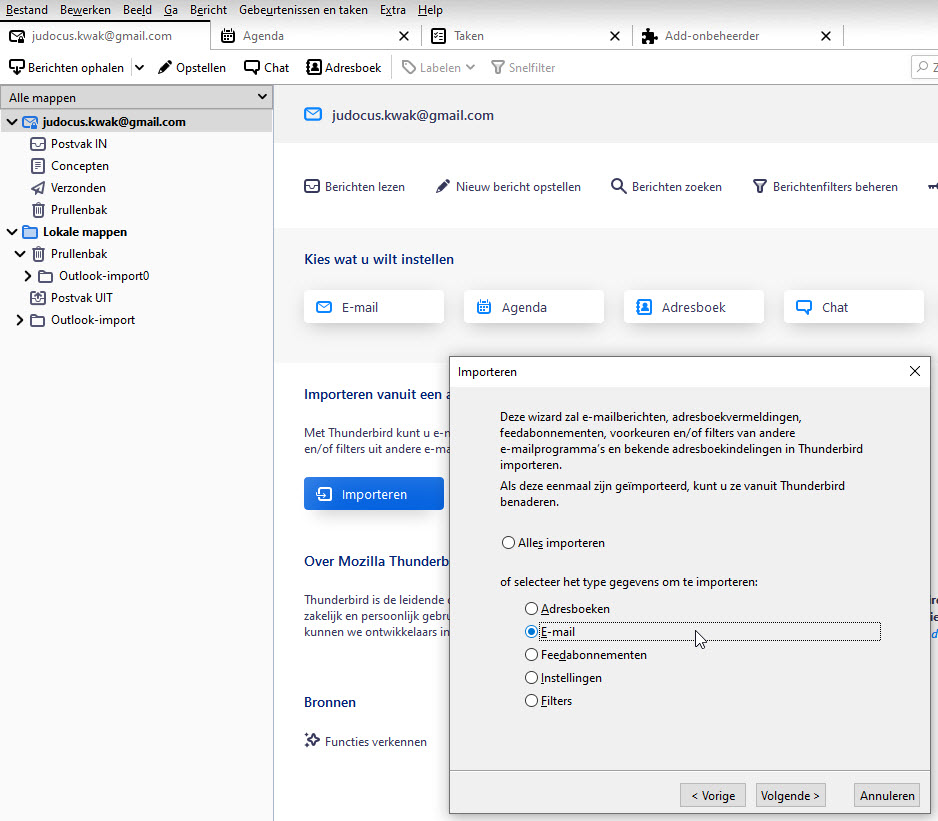Image resolution: width=938 pixels, height=821 pixels.
Task: Select the judocus.kwak@gmail.com mail tab
Action: [105, 36]
